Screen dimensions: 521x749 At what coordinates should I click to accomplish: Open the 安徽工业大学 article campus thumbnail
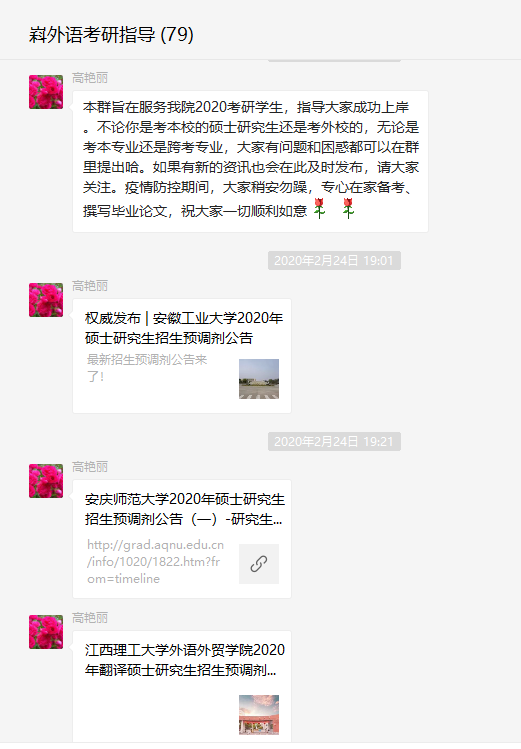(259, 379)
